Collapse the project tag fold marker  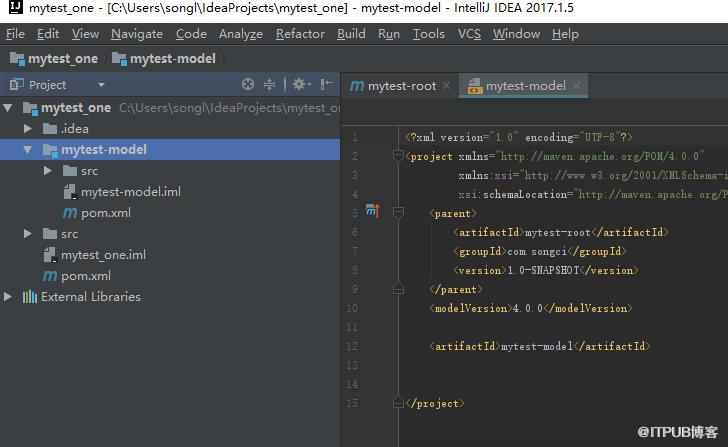coord(398,155)
